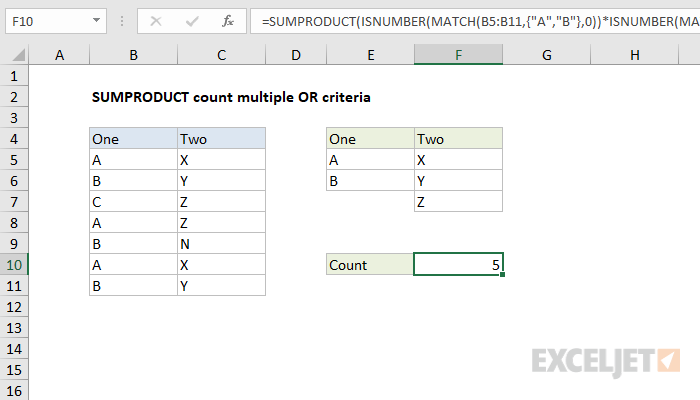Select row 15 header
Viewport: 700px width, 400px height.
(x=14, y=370)
